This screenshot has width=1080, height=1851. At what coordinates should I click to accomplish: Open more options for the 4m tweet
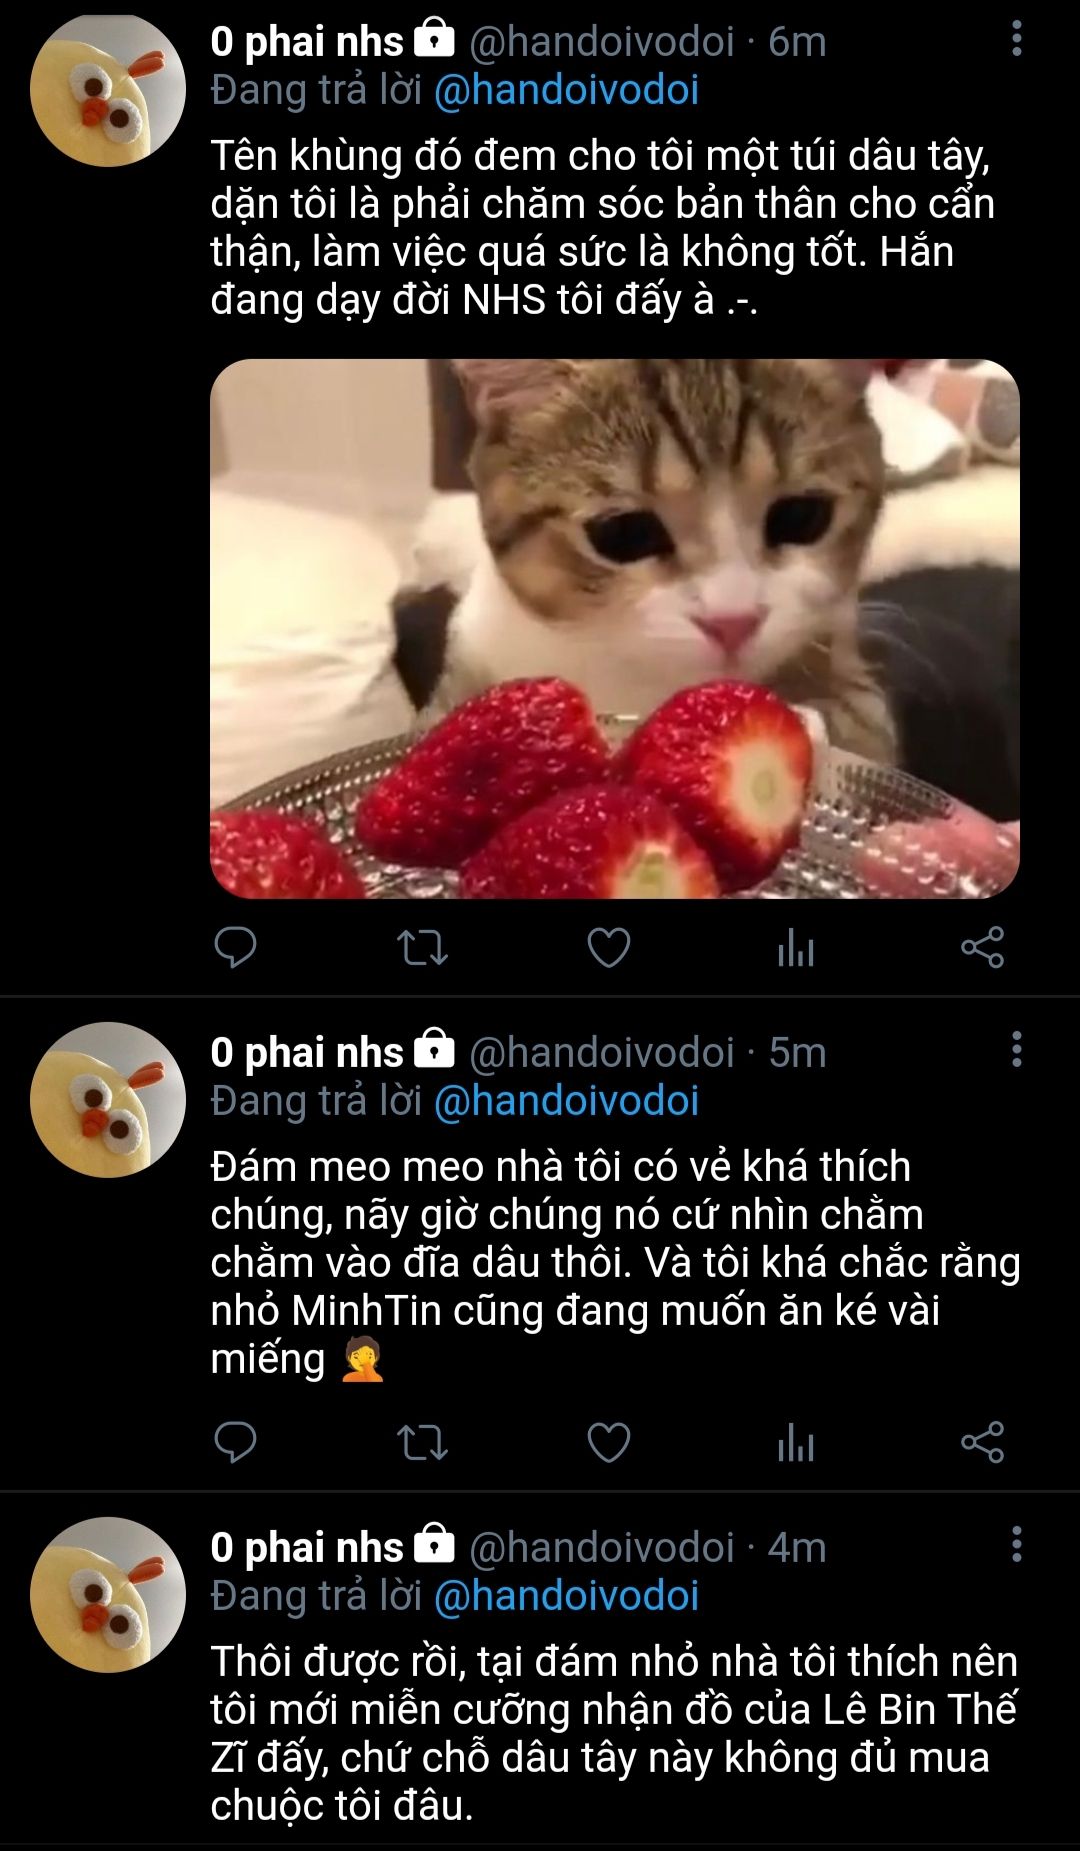[x=1016, y=1544]
